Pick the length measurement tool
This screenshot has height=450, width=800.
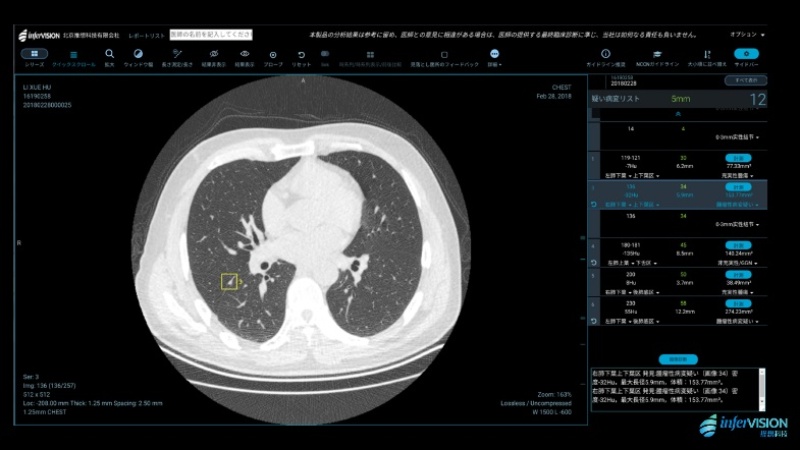[x=178, y=55]
